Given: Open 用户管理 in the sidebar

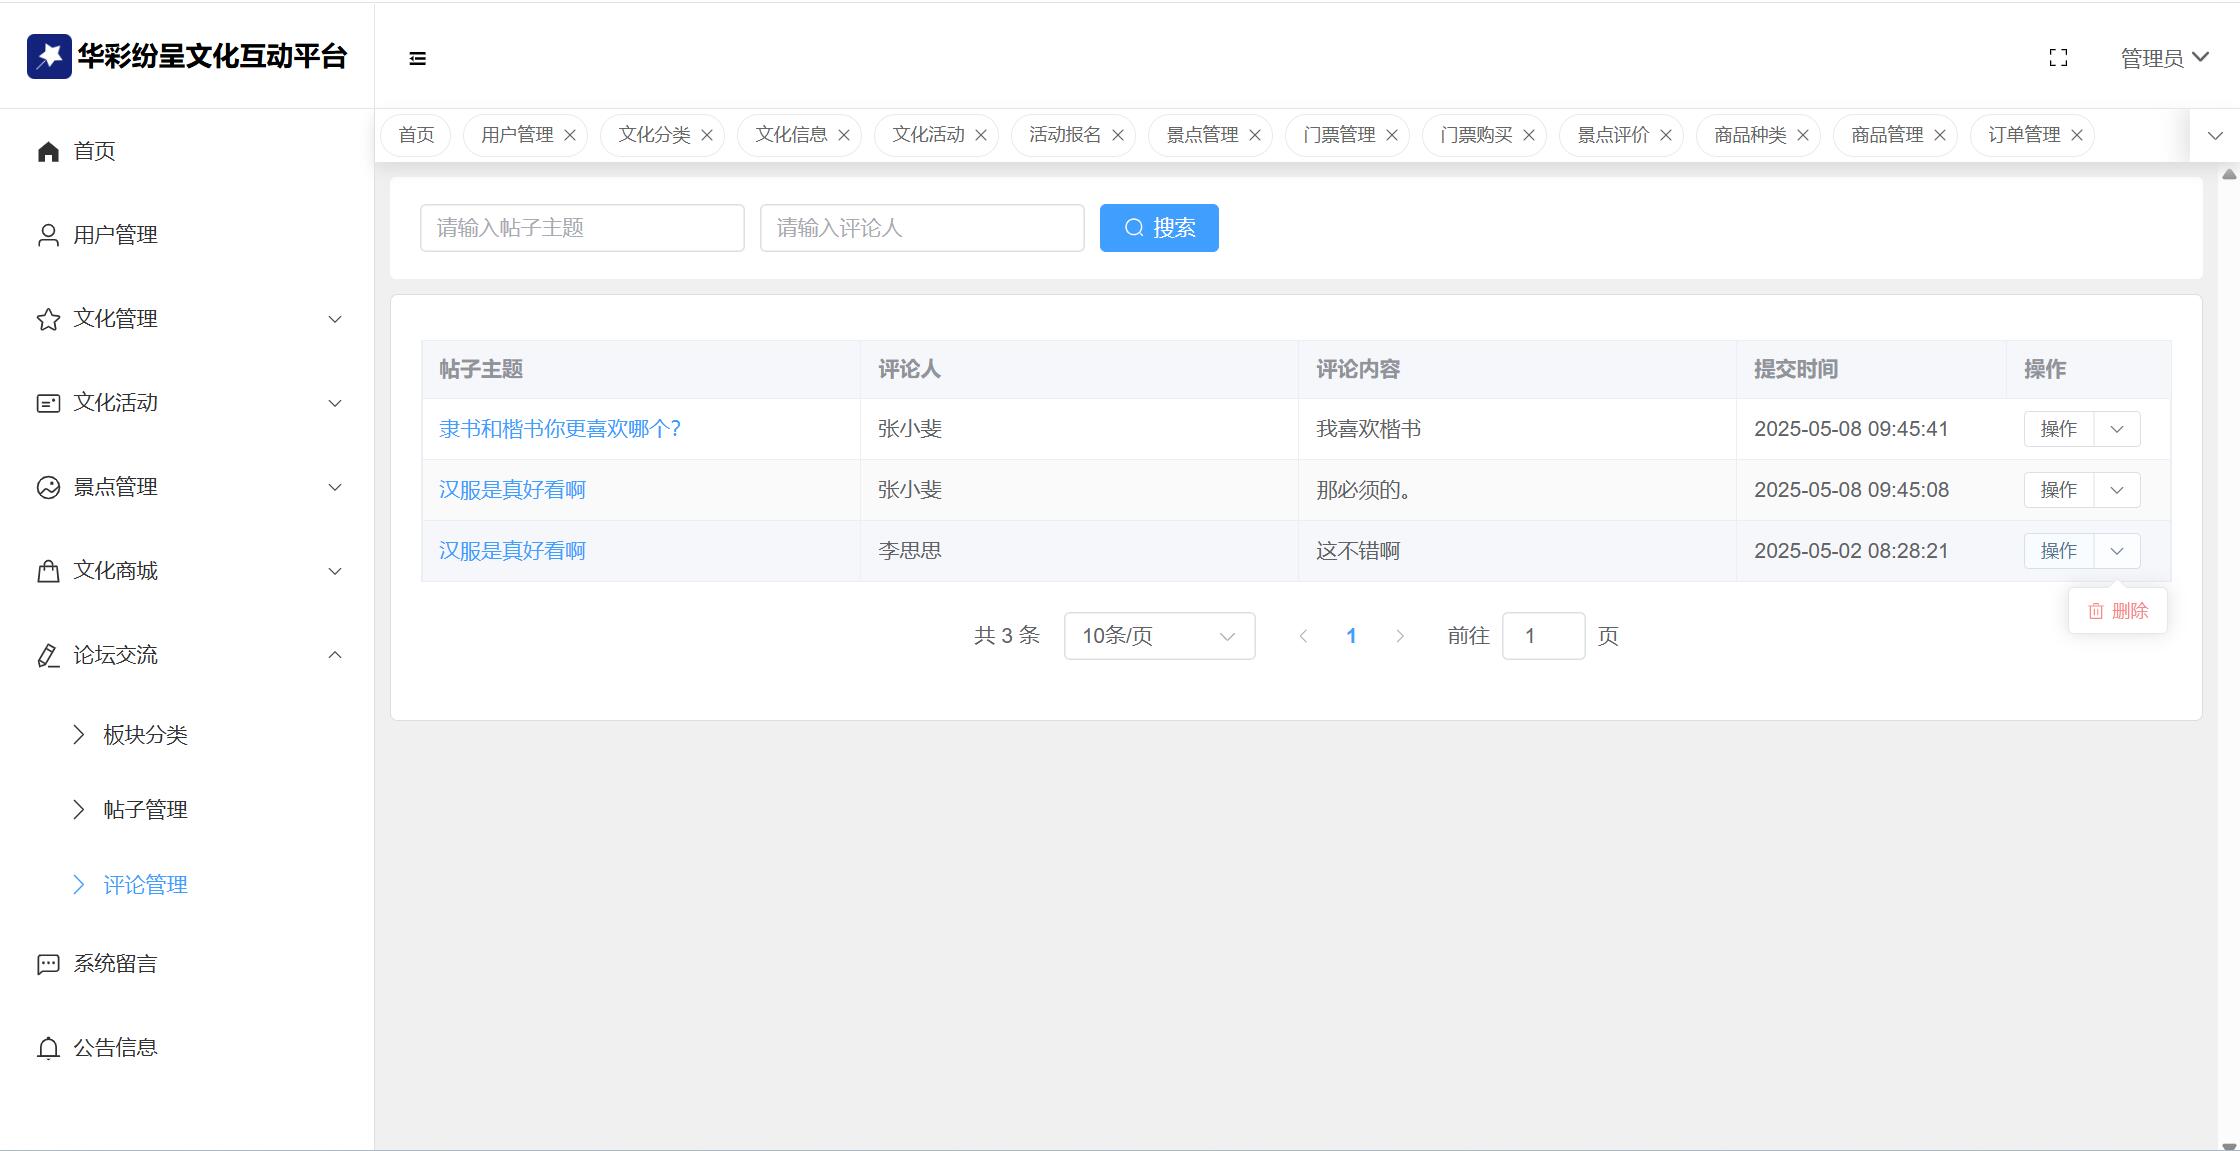Looking at the screenshot, I should 115,235.
